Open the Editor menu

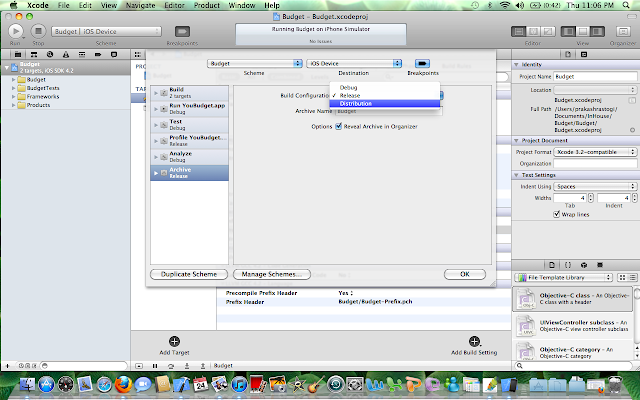pos(174,5)
